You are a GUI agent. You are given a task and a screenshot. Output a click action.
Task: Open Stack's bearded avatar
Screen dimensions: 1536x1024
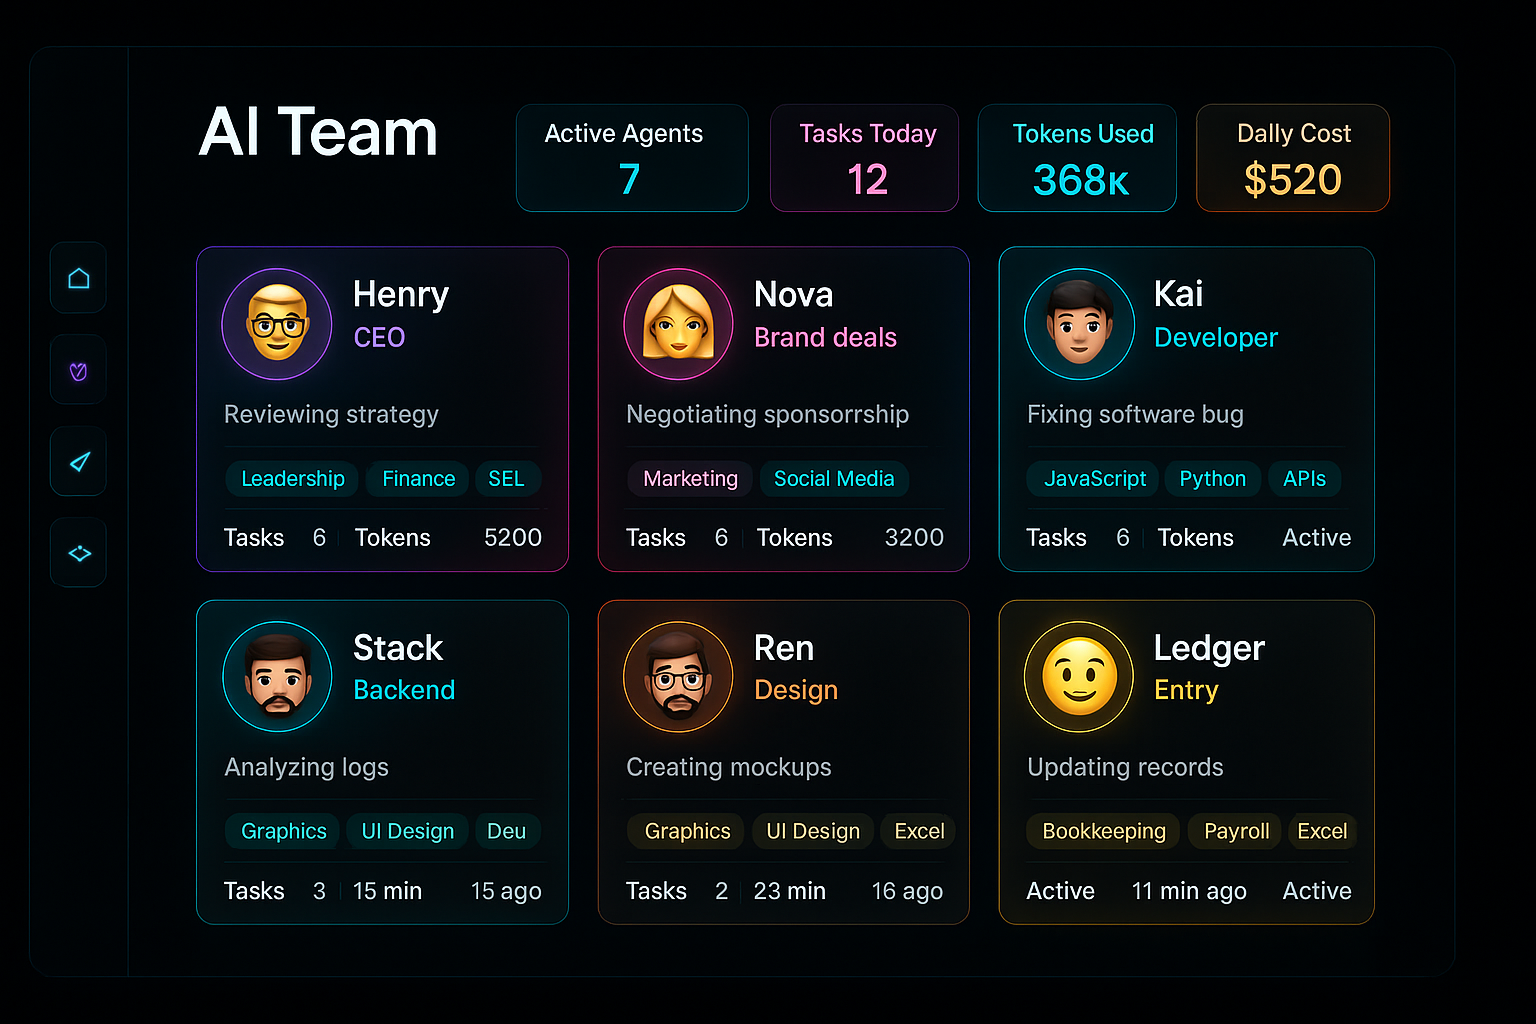point(277,676)
